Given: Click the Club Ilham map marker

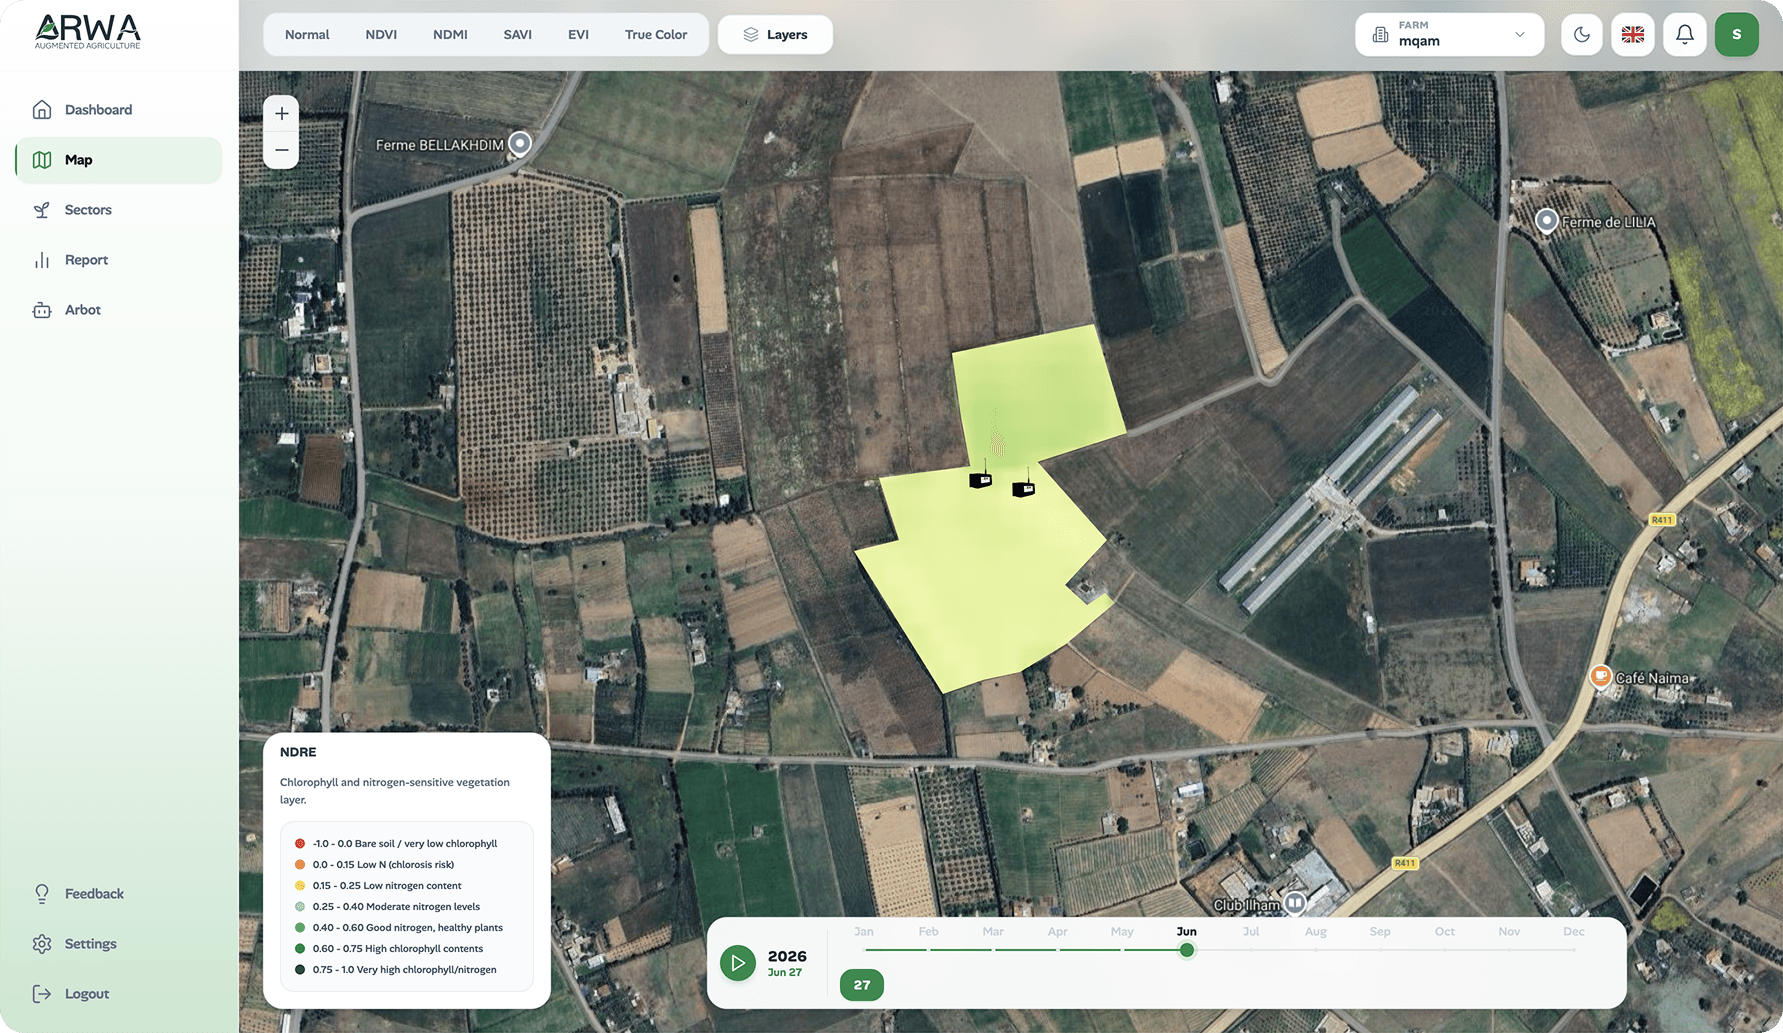Looking at the screenshot, I should point(1295,903).
